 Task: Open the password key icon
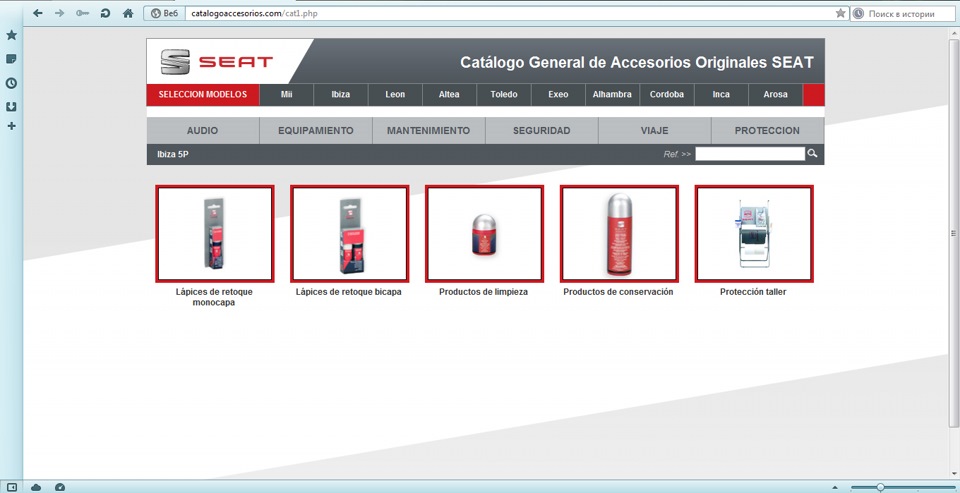(82, 13)
